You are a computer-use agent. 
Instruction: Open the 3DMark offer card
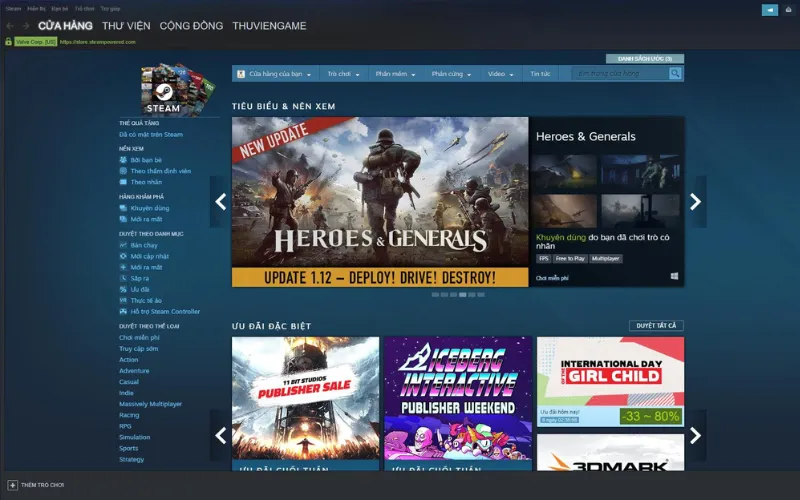611,453
